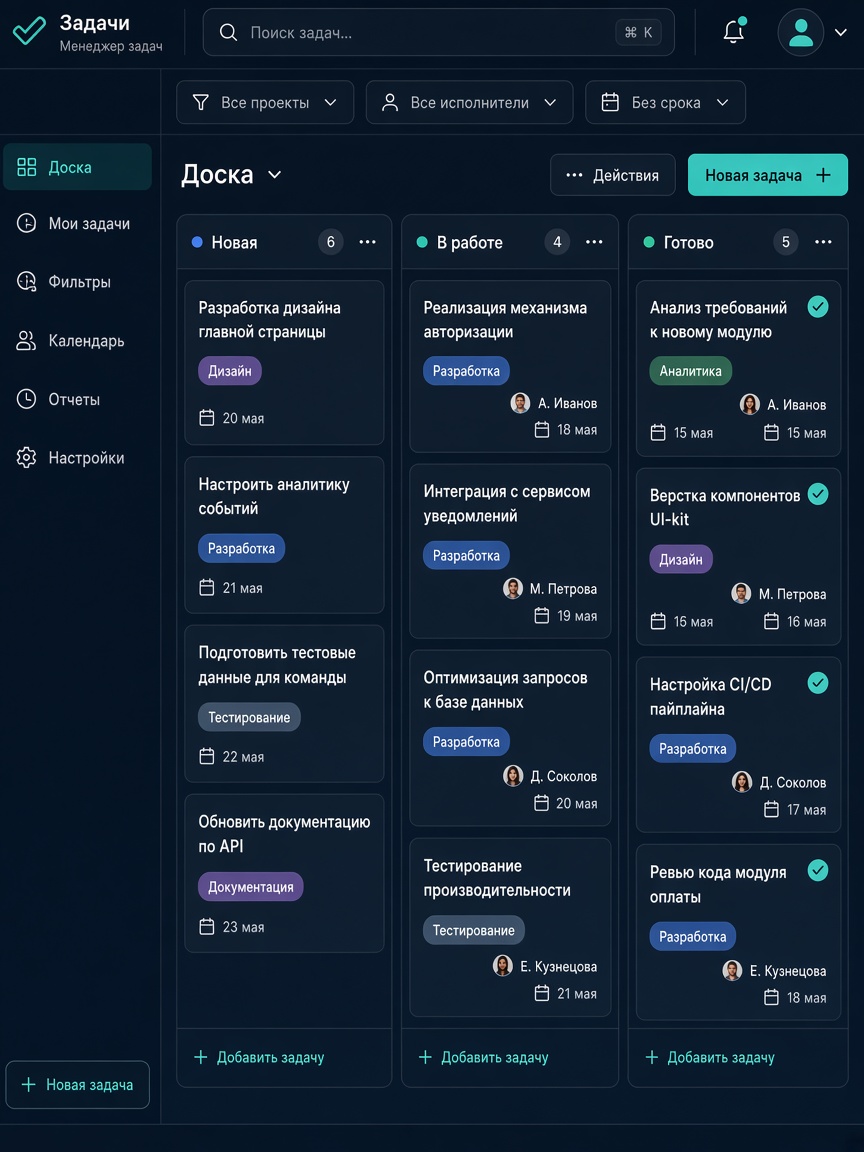
Task: Add a task to the В работе column
Action: tap(483, 1057)
